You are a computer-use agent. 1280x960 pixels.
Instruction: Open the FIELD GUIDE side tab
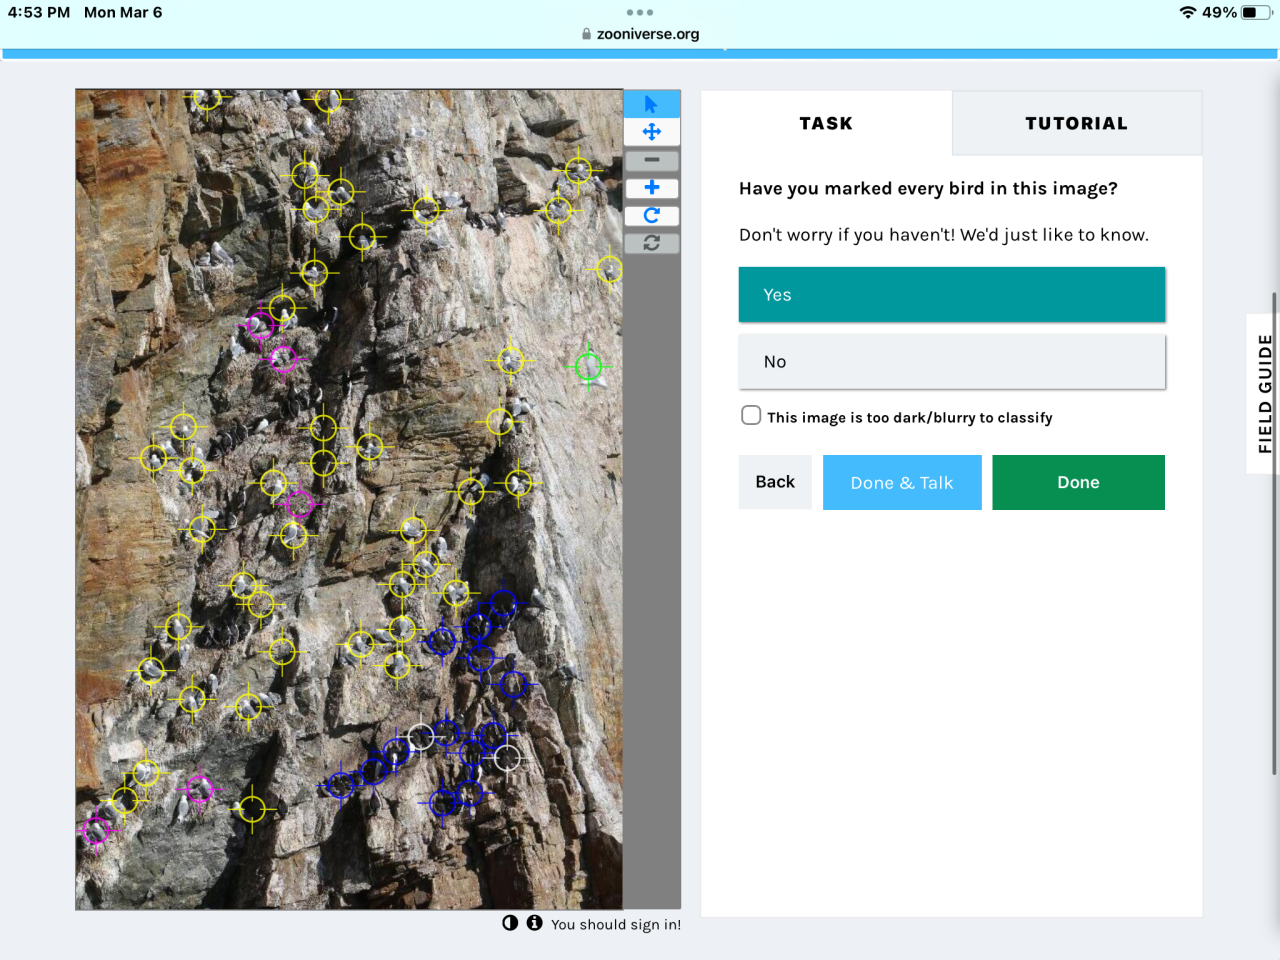tap(1265, 393)
